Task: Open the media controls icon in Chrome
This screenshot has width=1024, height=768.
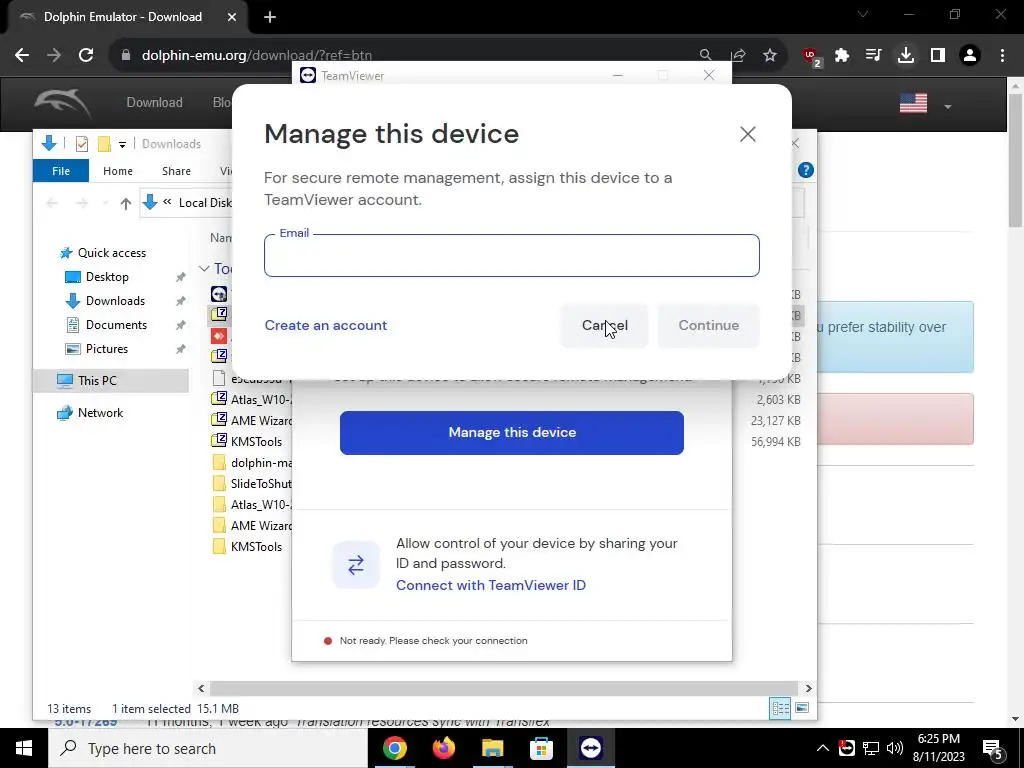Action: (x=873, y=56)
